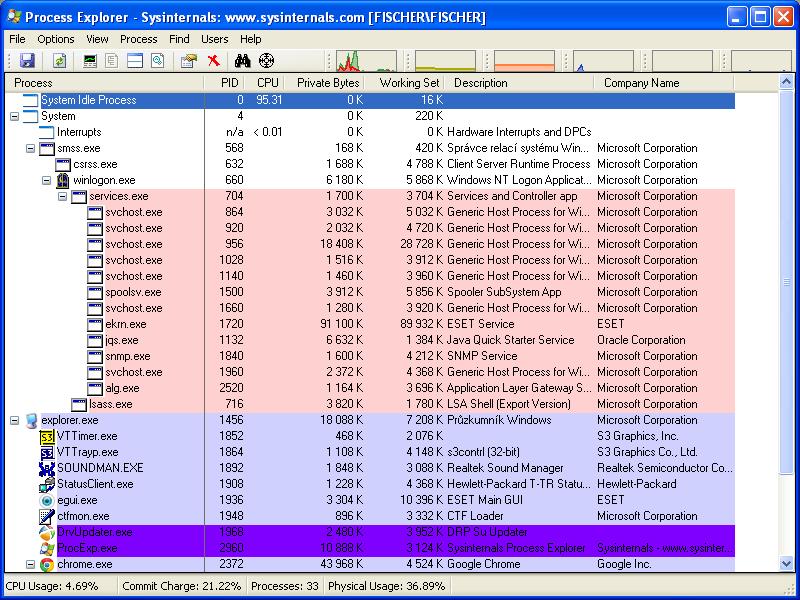Image resolution: width=800 pixels, height=600 pixels.
Task: Click the SOUNDMAN.EXE icon
Action: click(x=47, y=468)
